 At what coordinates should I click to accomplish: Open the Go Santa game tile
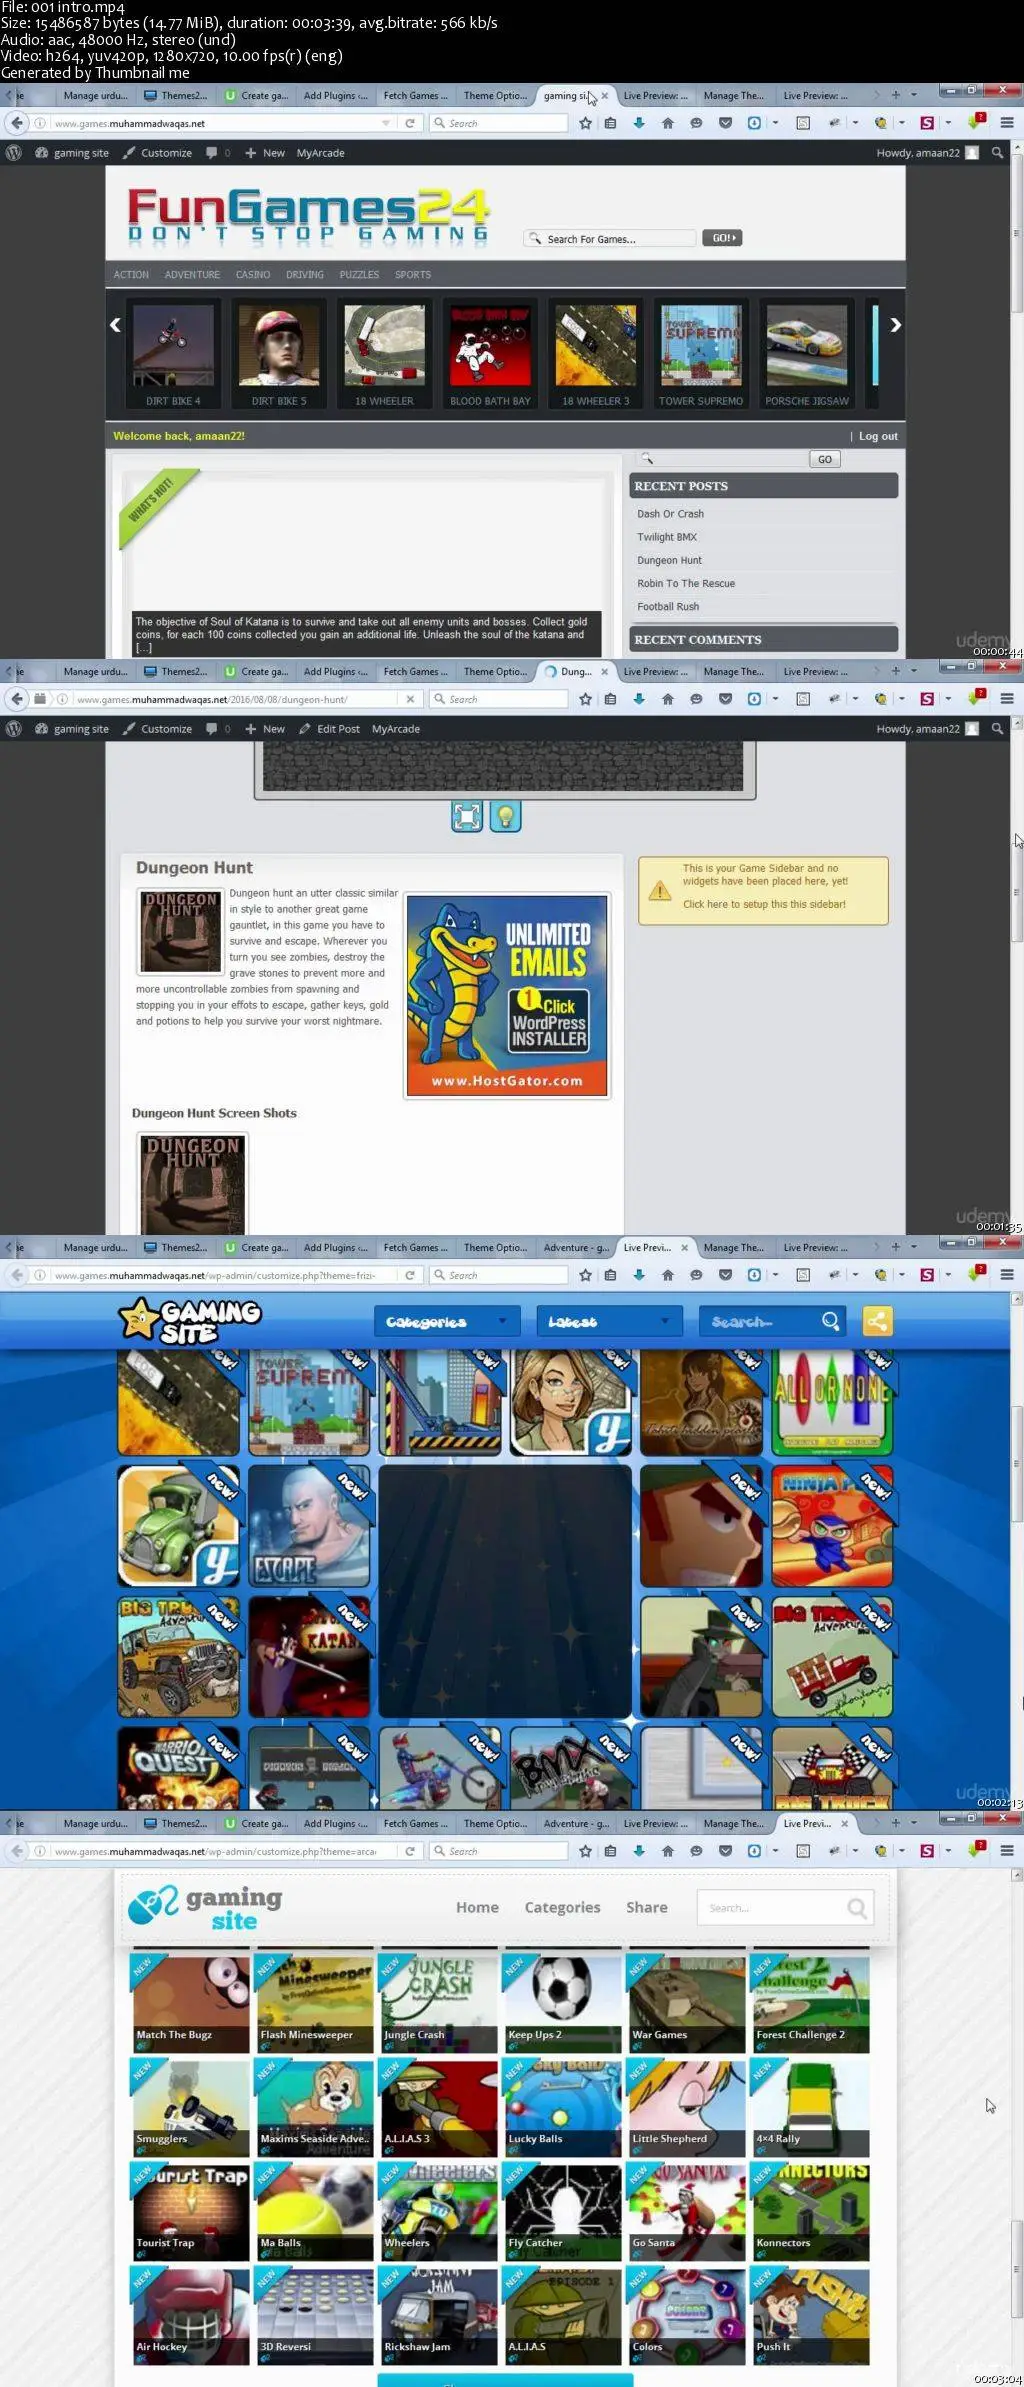pos(687,2213)
